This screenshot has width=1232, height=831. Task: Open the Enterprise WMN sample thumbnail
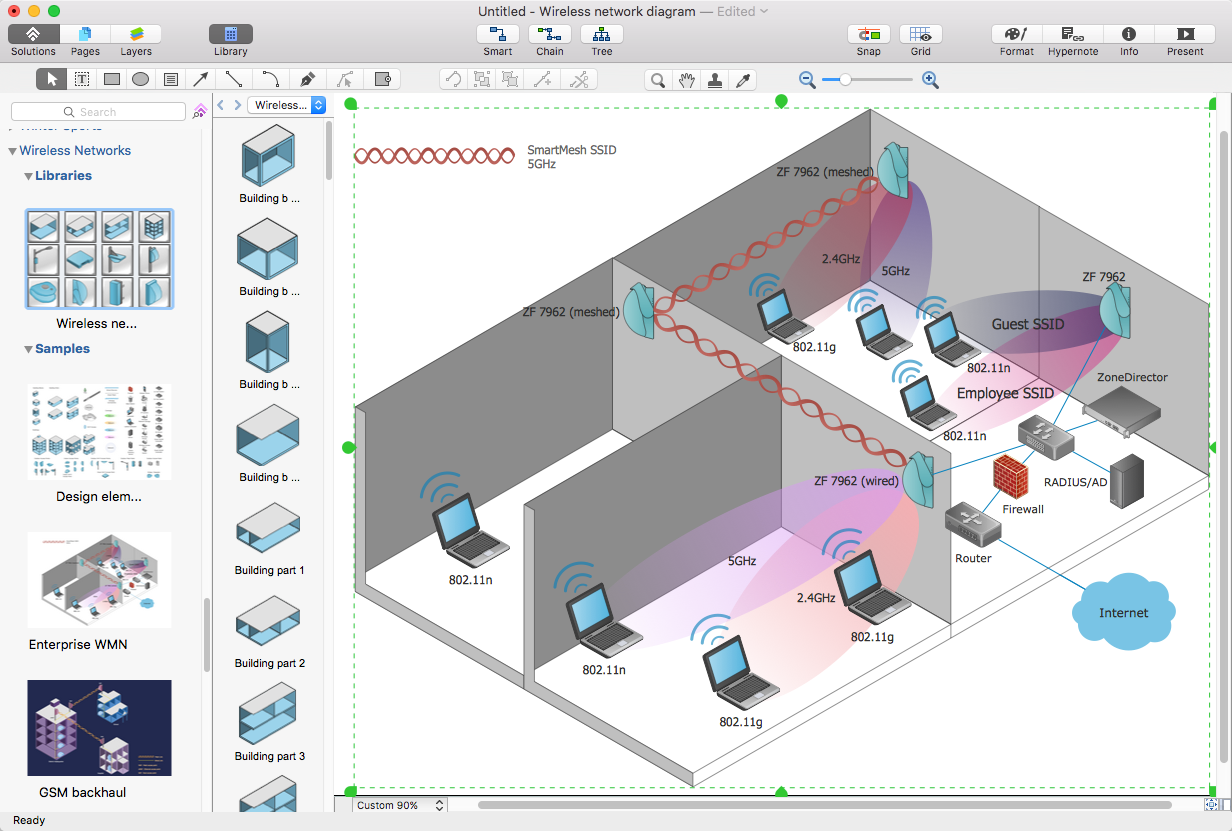tap(99, 580)
